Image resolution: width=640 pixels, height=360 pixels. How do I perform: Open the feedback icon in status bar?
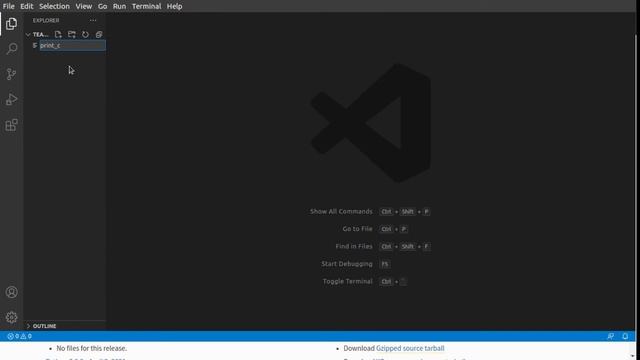[611, 336]
